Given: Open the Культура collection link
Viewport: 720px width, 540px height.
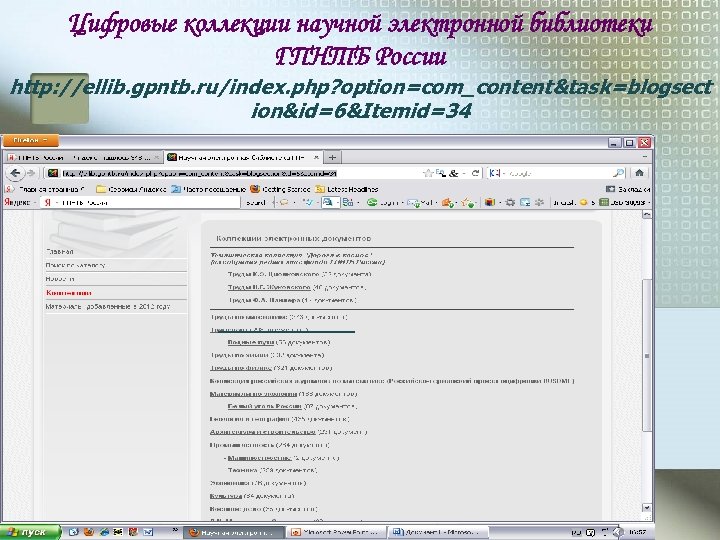Looking at the screenshot, I should [226, 496].
